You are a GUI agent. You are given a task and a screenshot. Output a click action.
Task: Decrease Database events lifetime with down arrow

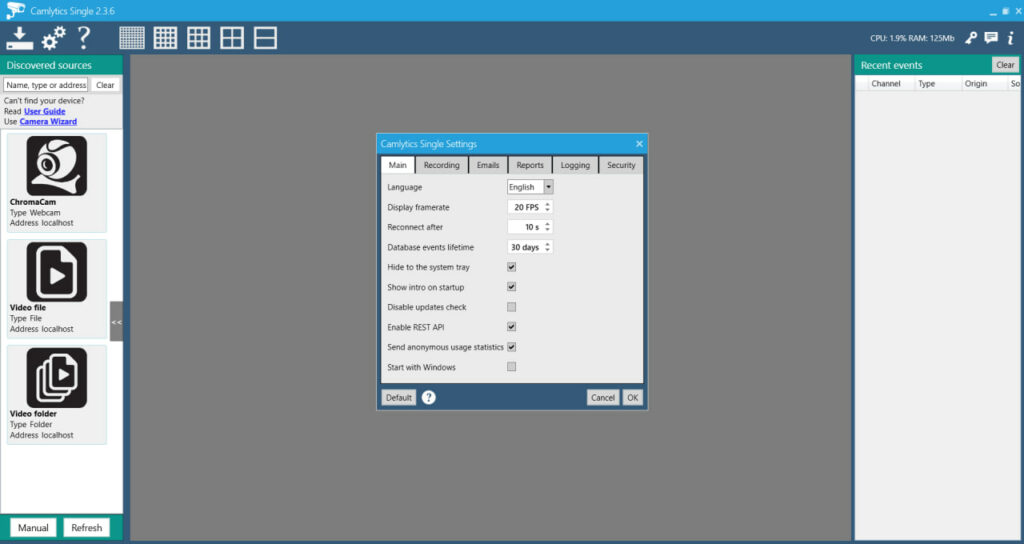pos(547,251)
